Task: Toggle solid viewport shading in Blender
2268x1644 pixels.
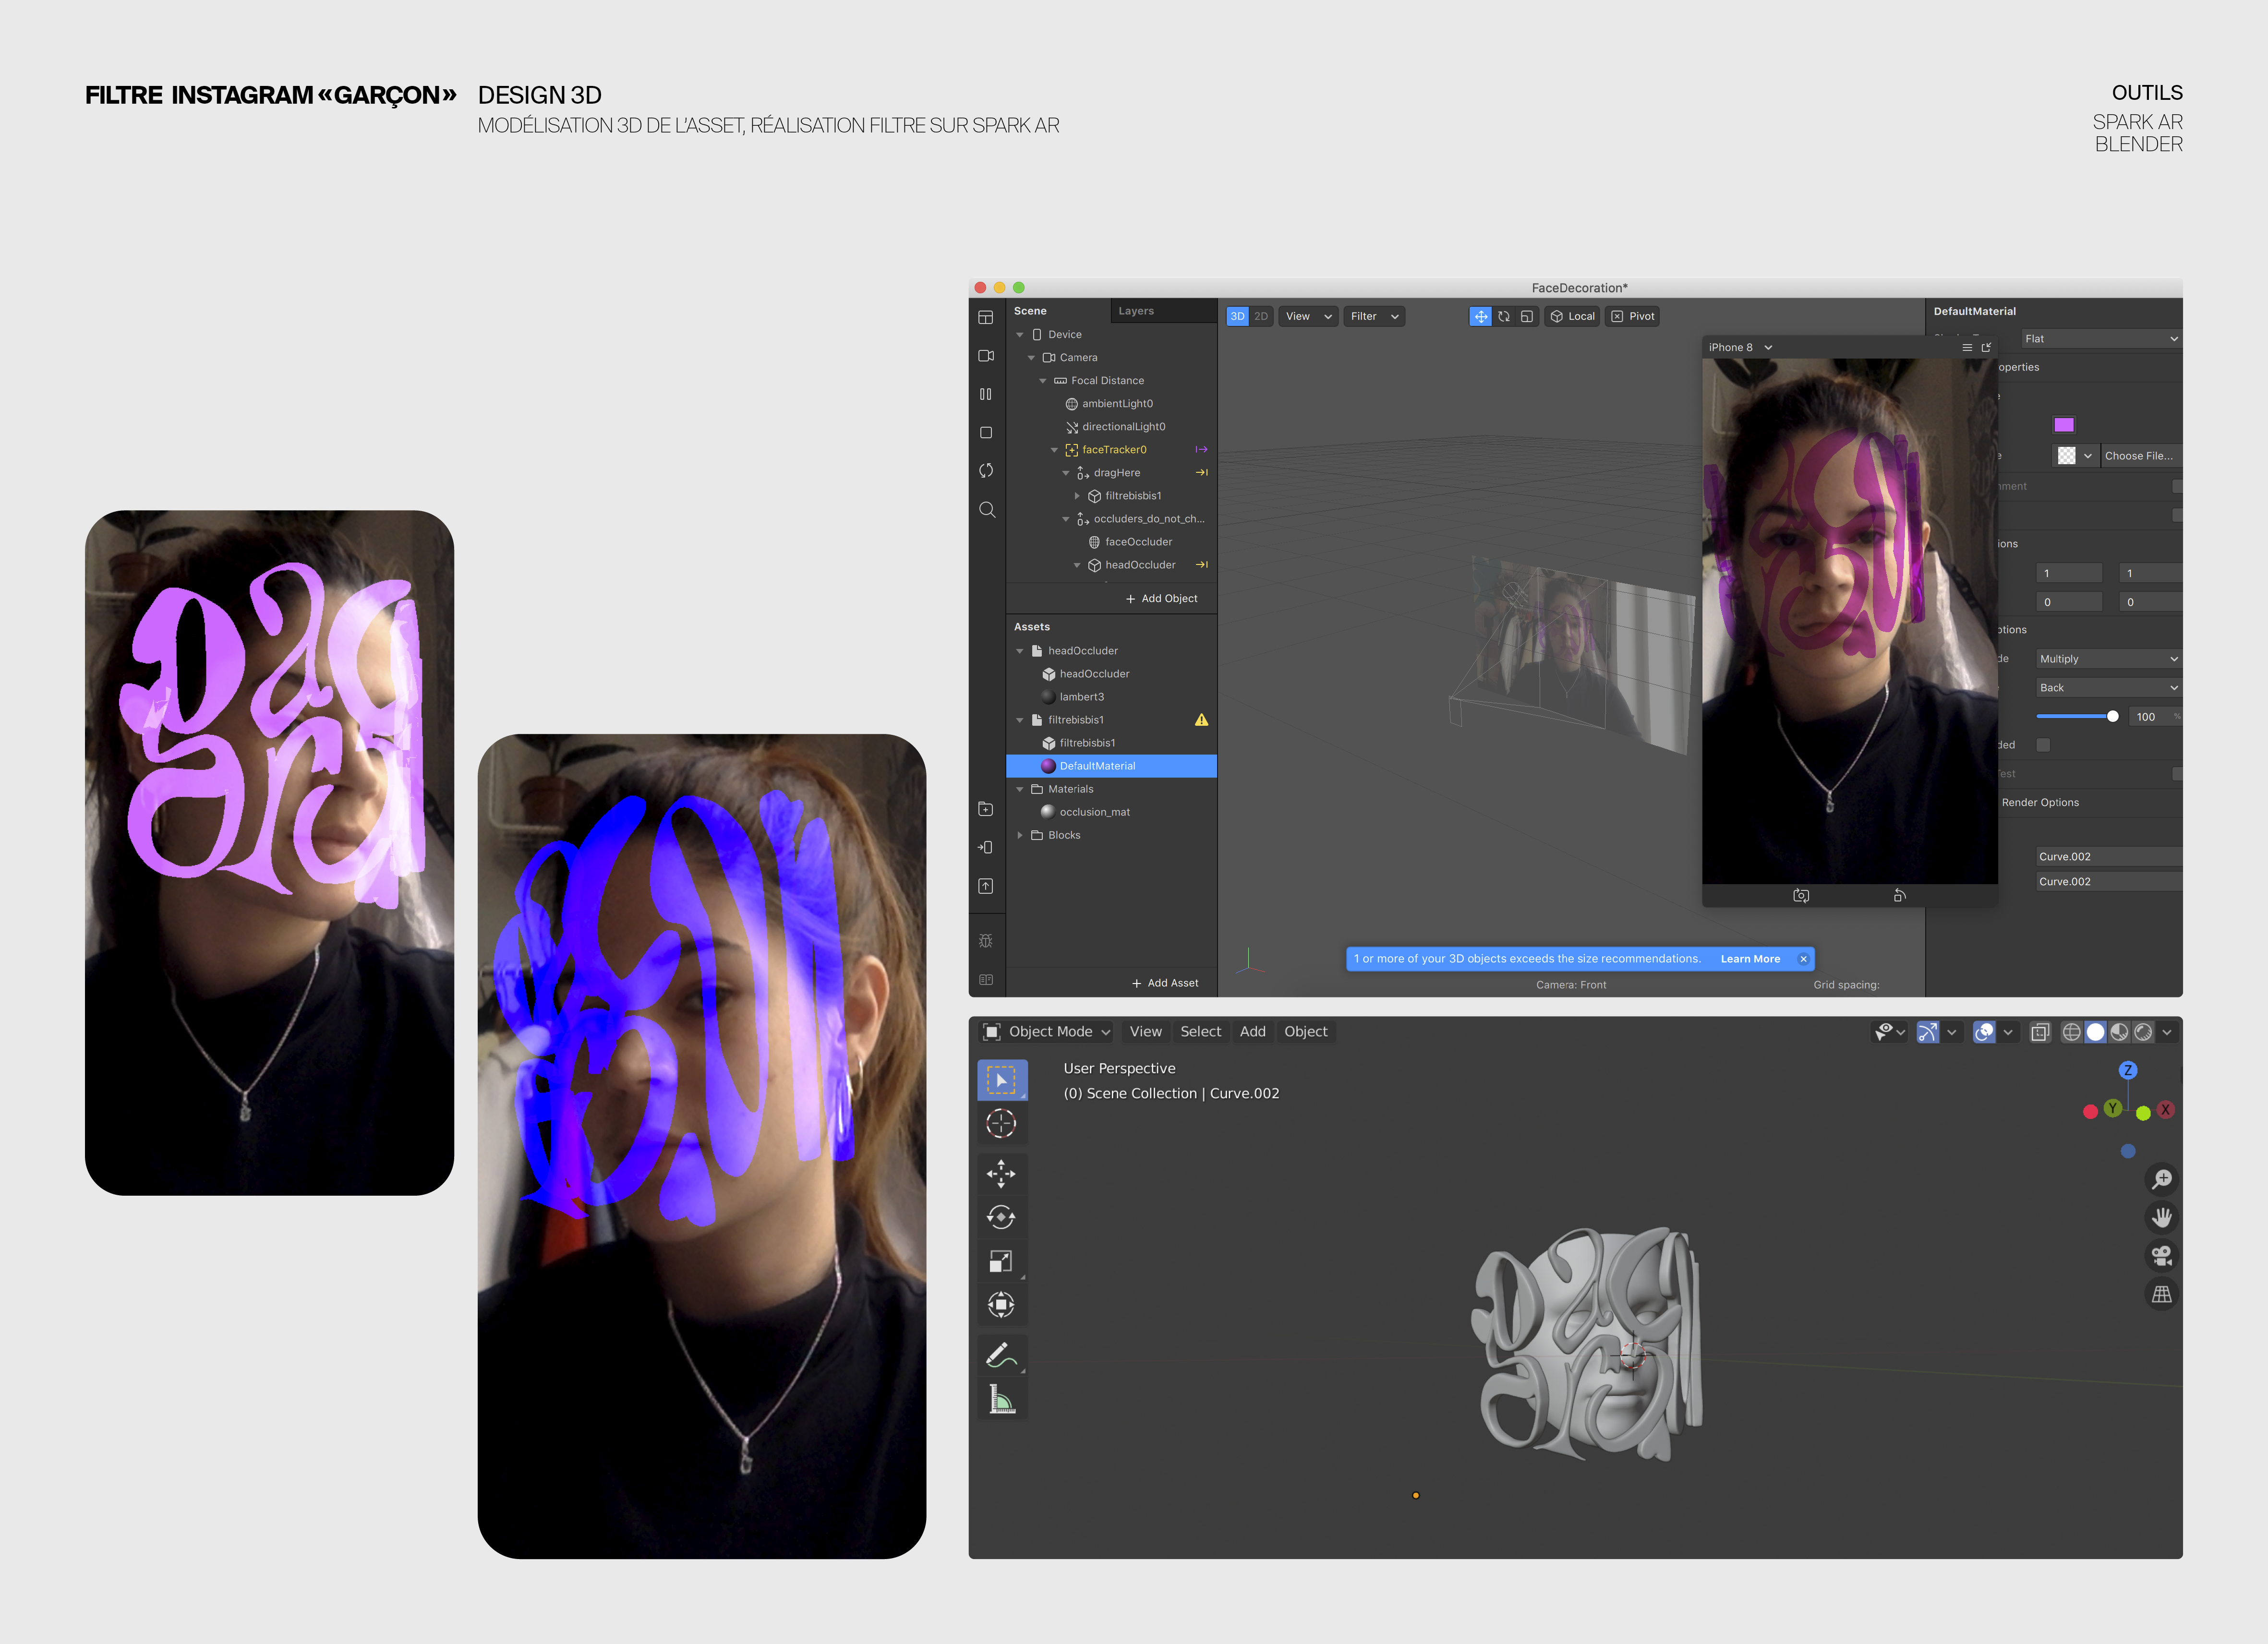Action: 2095,1032
